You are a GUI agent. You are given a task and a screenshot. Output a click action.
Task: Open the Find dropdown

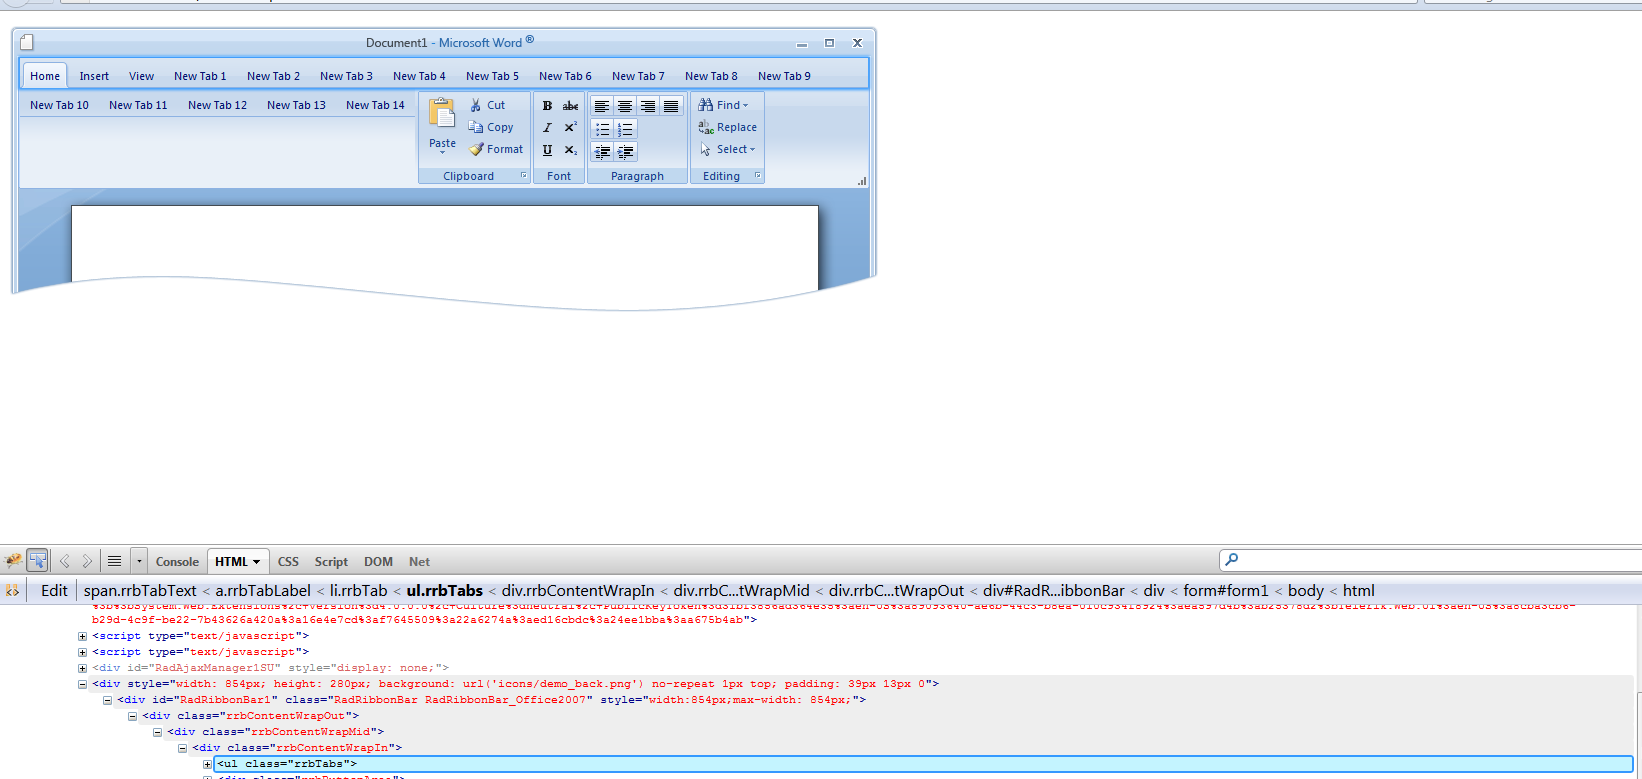click(x=723, y=105)
